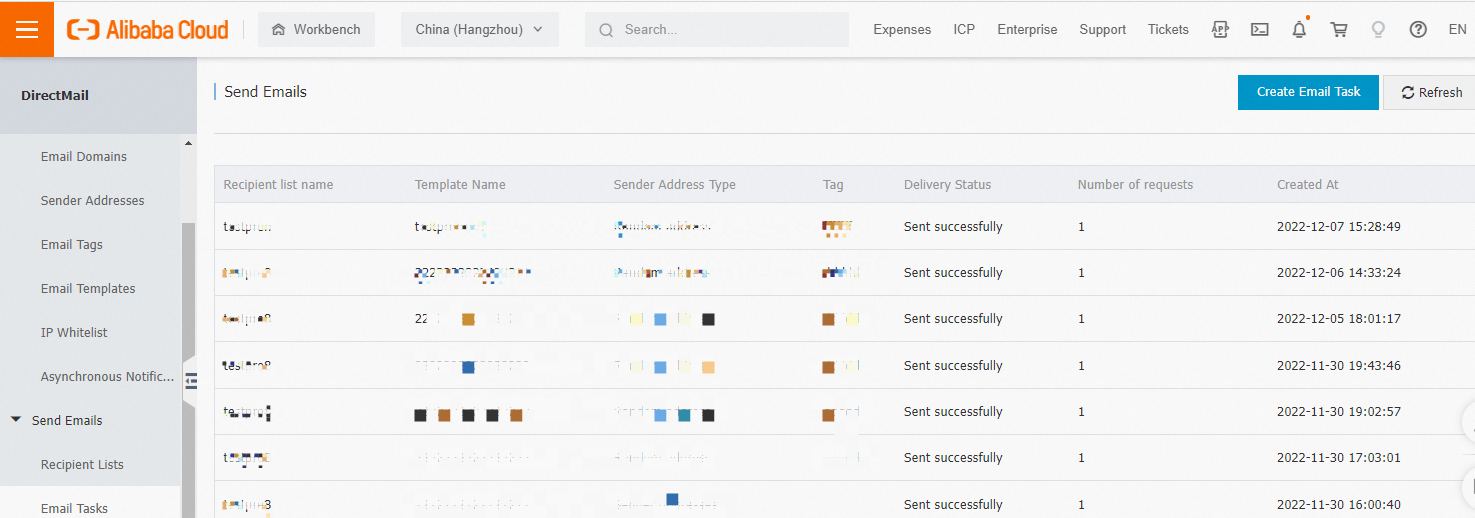Open the notifications bell
Screen dimensions: 1475x518
coord(1299,30)
